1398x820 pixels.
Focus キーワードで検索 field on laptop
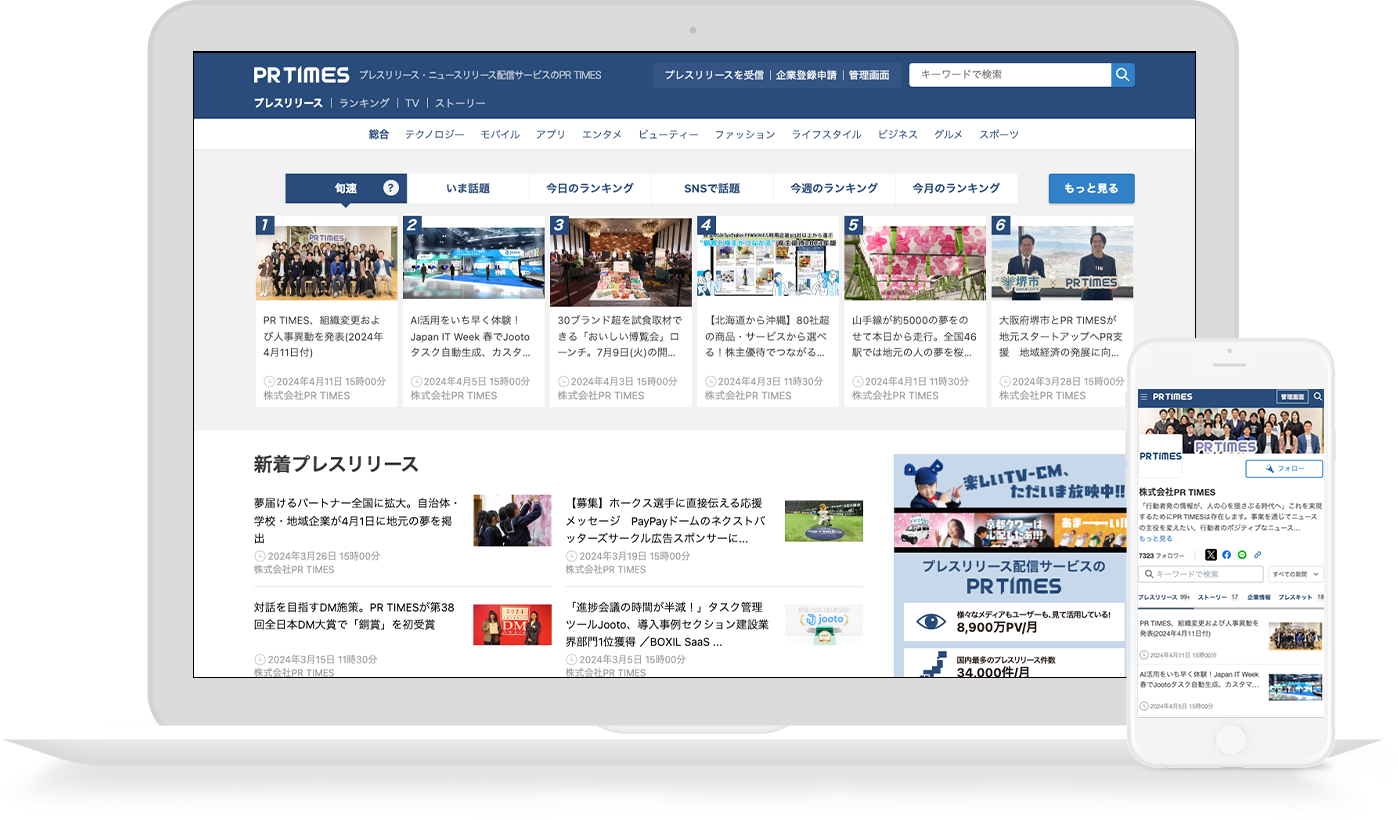(x=1010, y=75)
